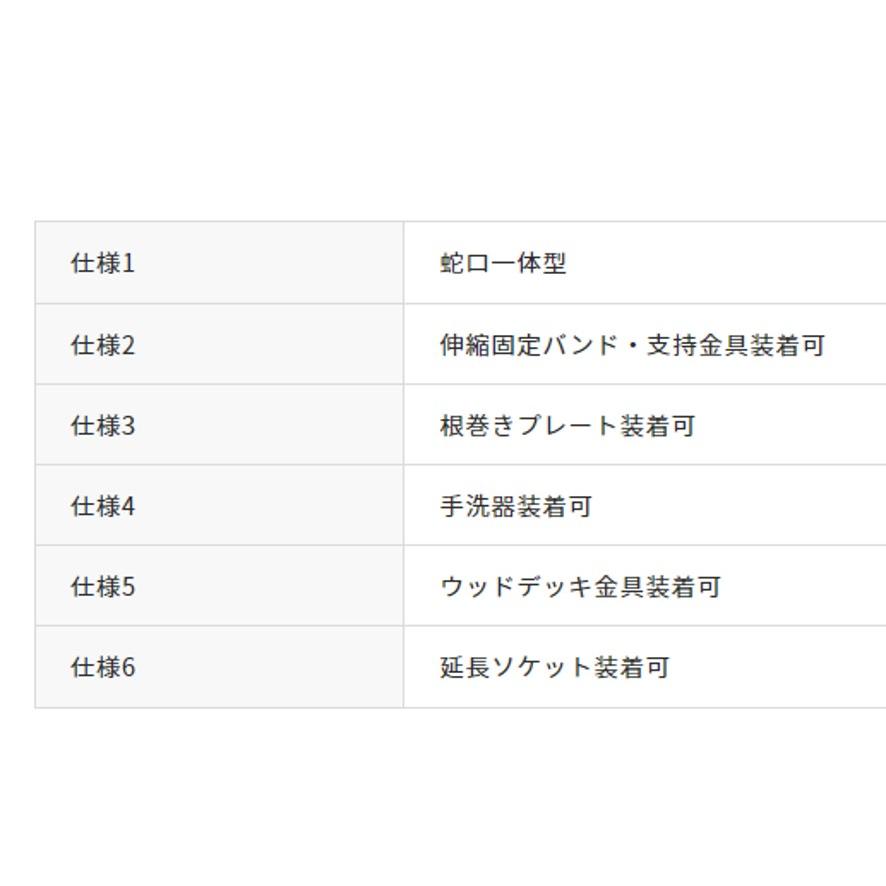Select the 手洗器装着可 value text
This screenshot has height=886, width=886.
[x=516, y=506]
